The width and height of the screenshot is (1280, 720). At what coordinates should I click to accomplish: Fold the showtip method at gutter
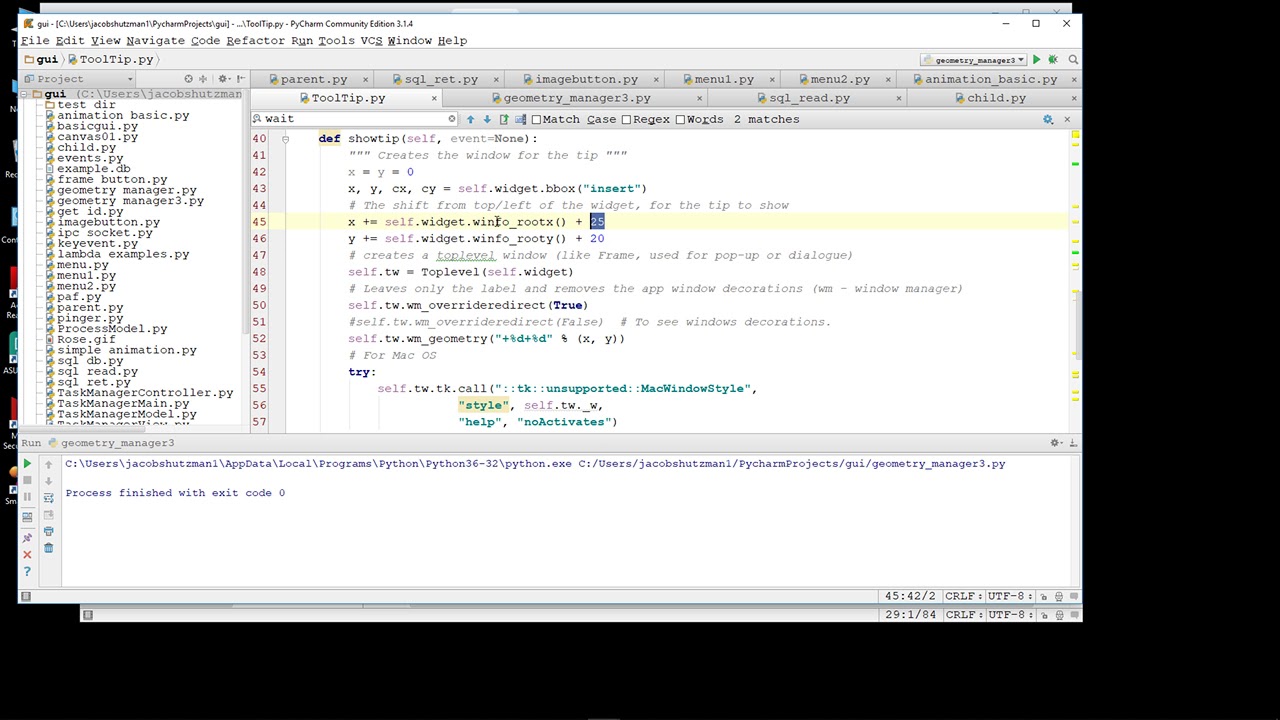[285, 139]
